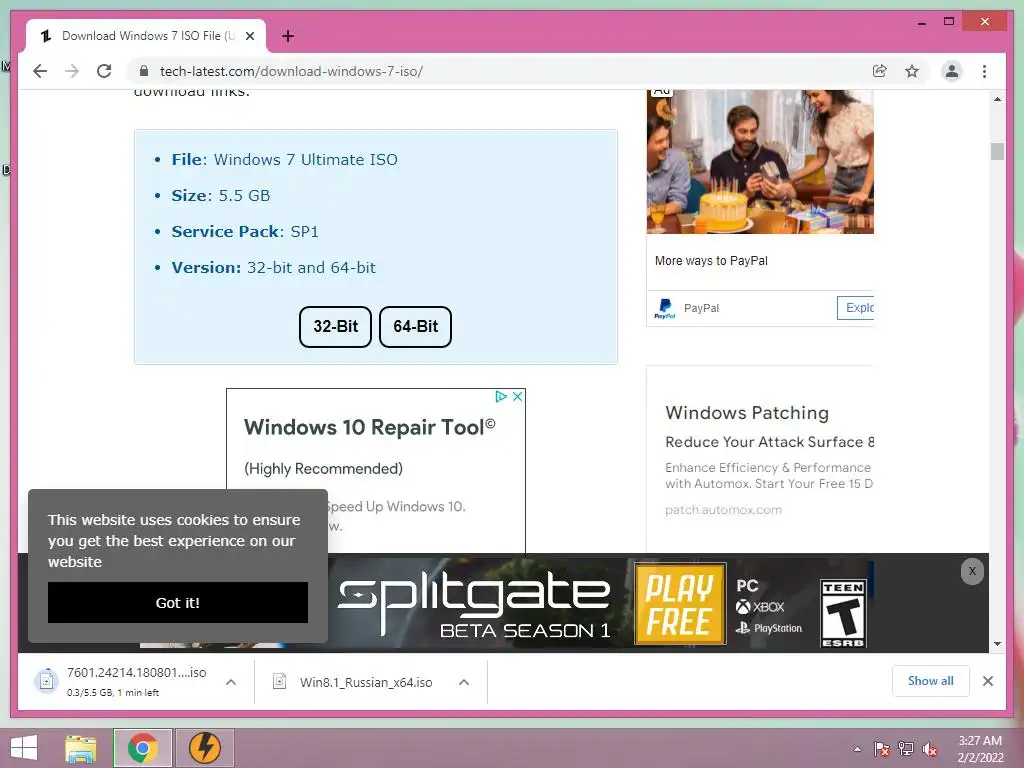
Task: Open the network tray icon
Action: (x=906, y=749)
